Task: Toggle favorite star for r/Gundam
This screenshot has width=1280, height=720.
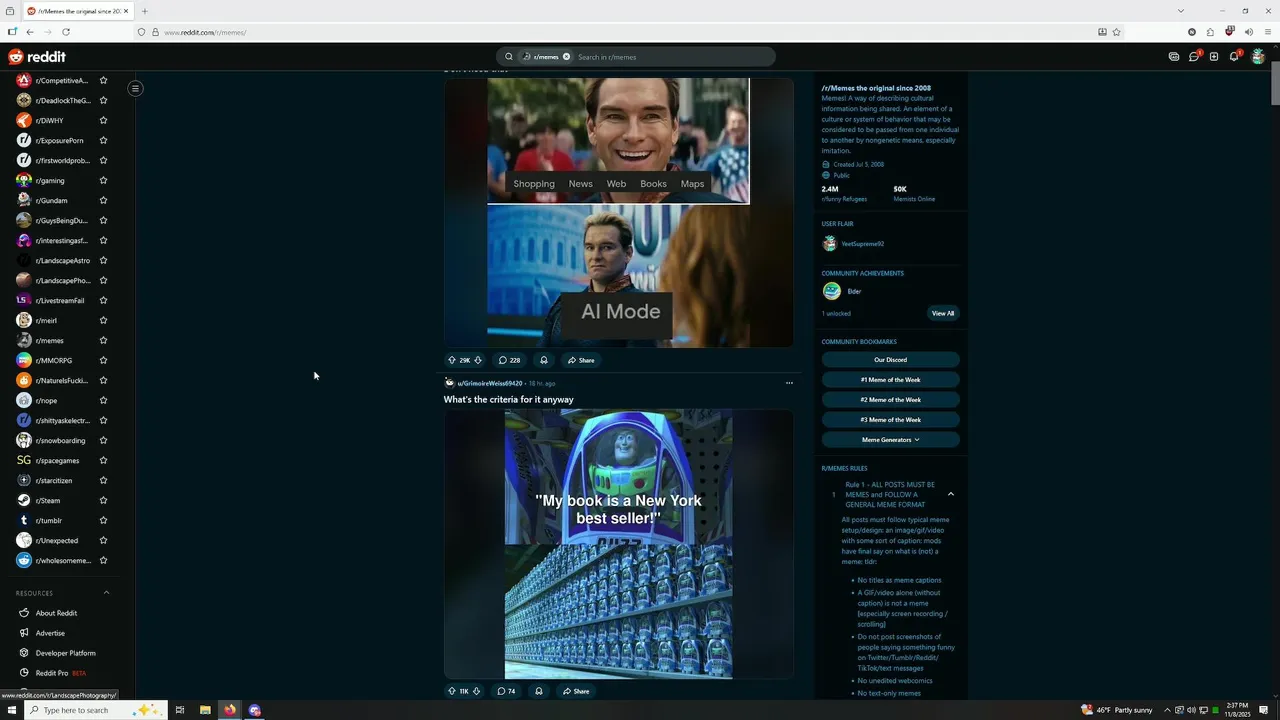Action: [x=103, y=200]
